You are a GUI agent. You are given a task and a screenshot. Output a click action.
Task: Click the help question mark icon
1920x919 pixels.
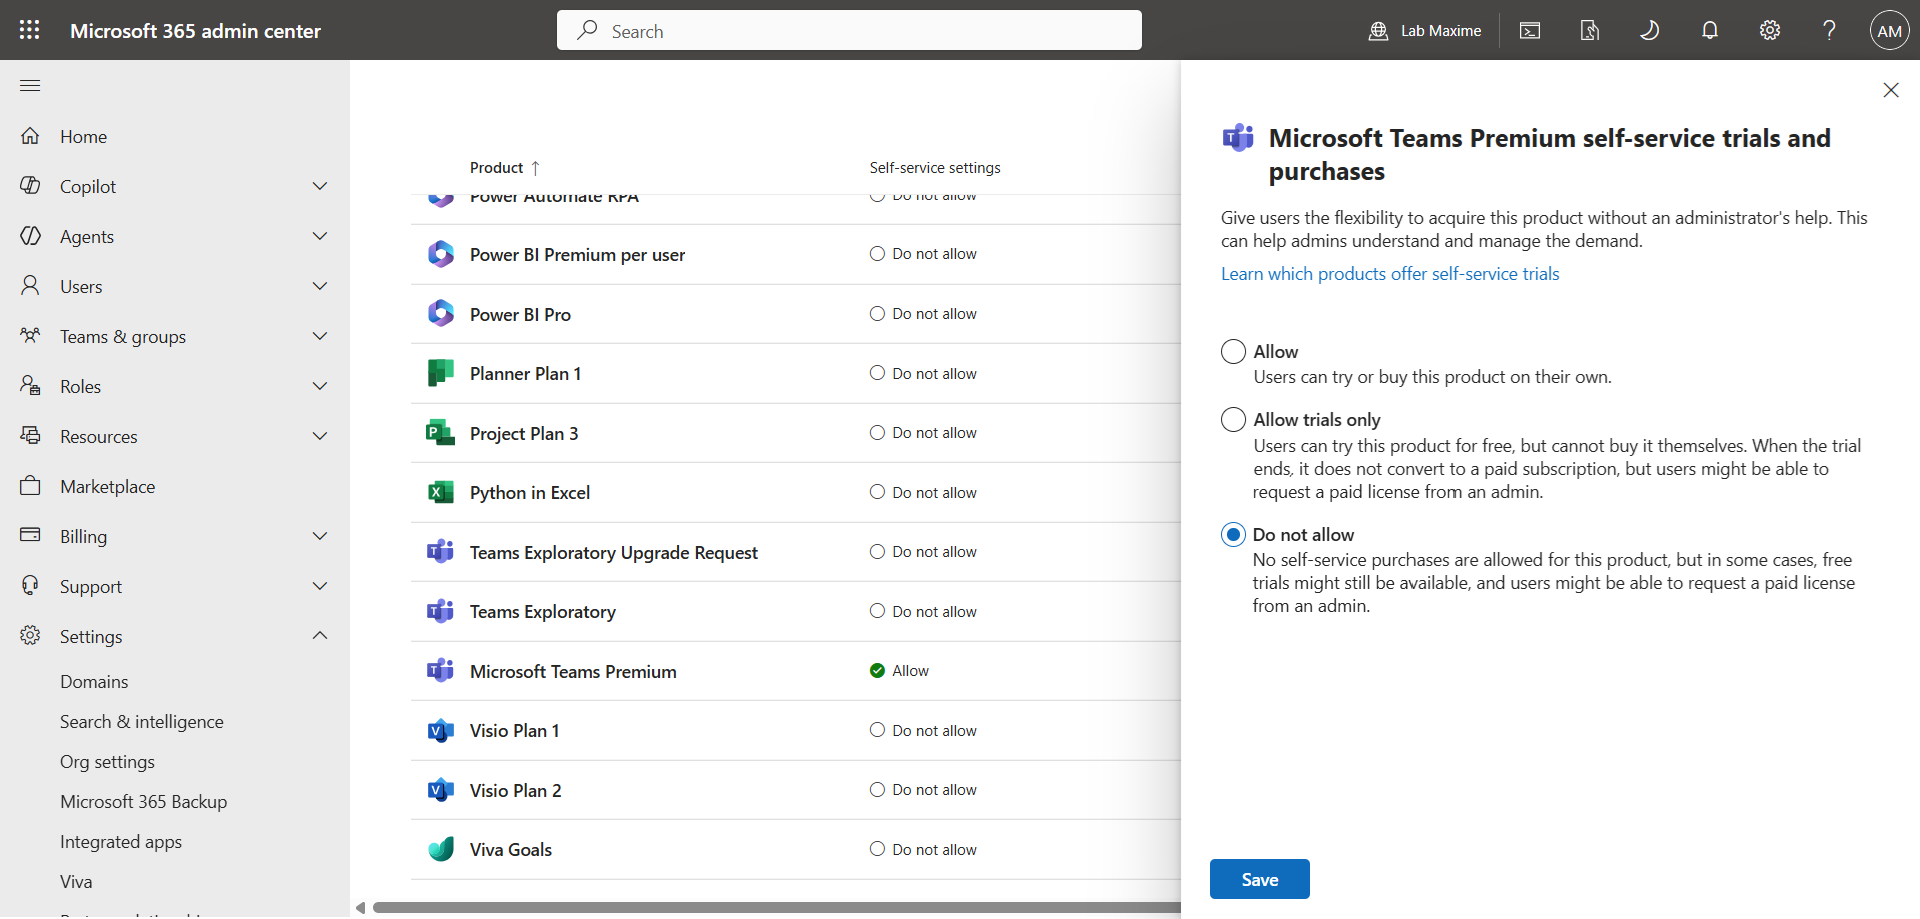(1829, 30)
